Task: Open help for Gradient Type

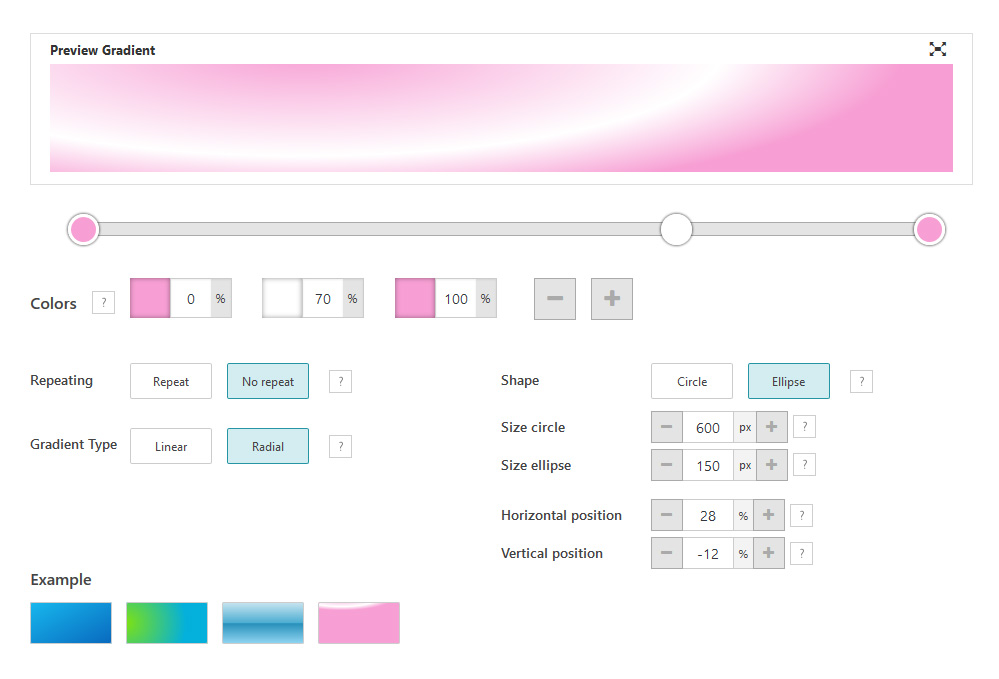Action: click(340, 446)
